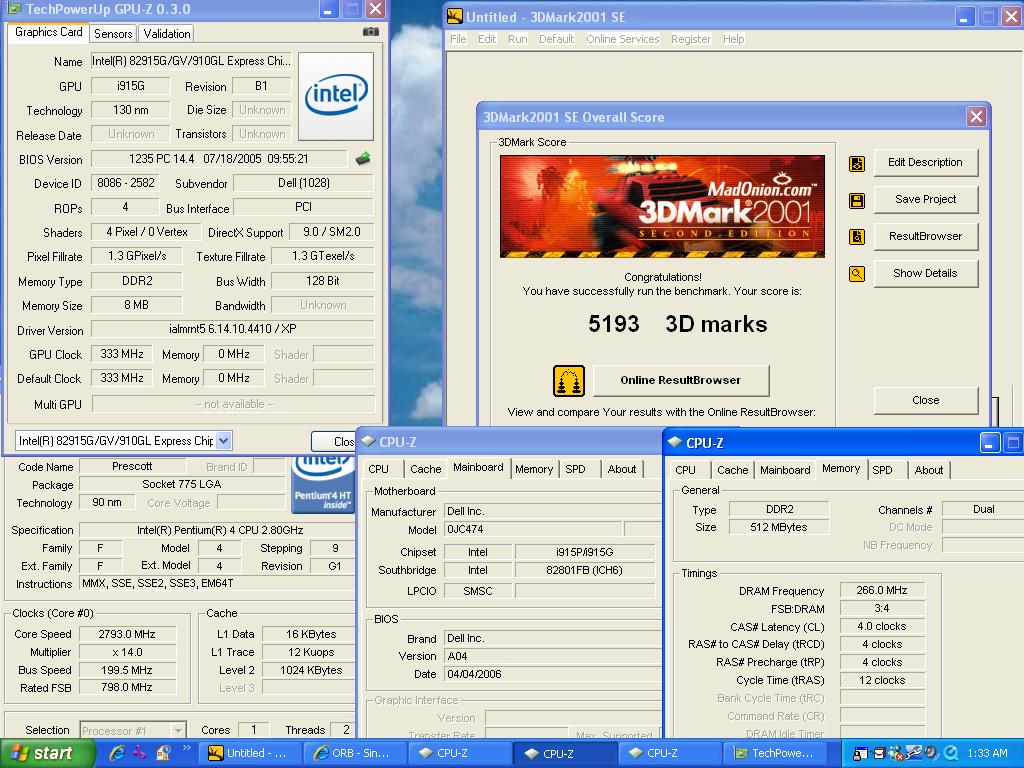Open the Help menu in 3DMark2001 SE
The image size is (1024, 768).
[x=733, y=39]
